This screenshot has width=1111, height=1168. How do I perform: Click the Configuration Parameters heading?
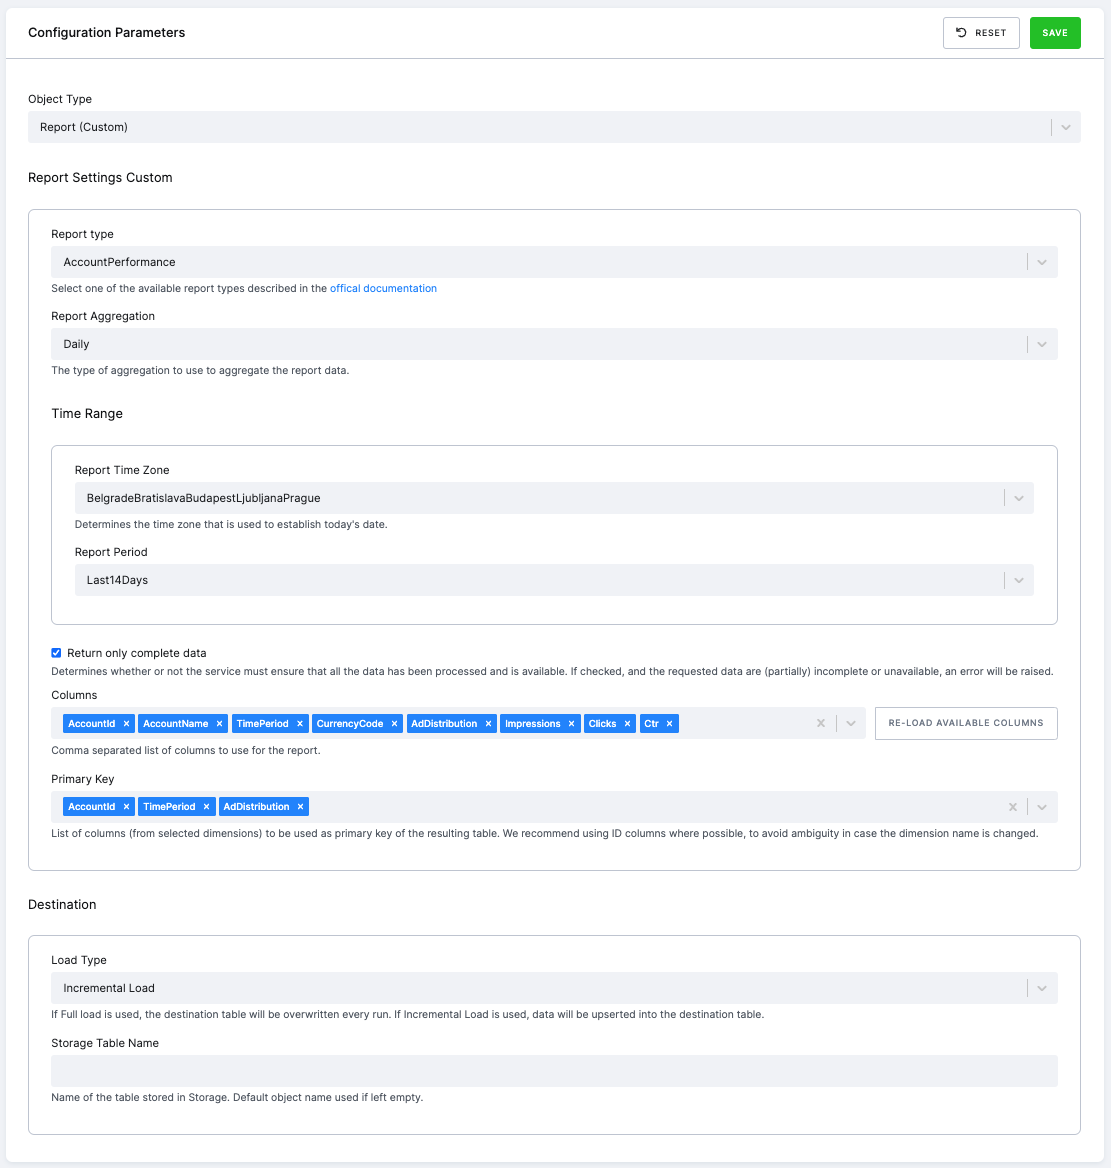(107, 33)
